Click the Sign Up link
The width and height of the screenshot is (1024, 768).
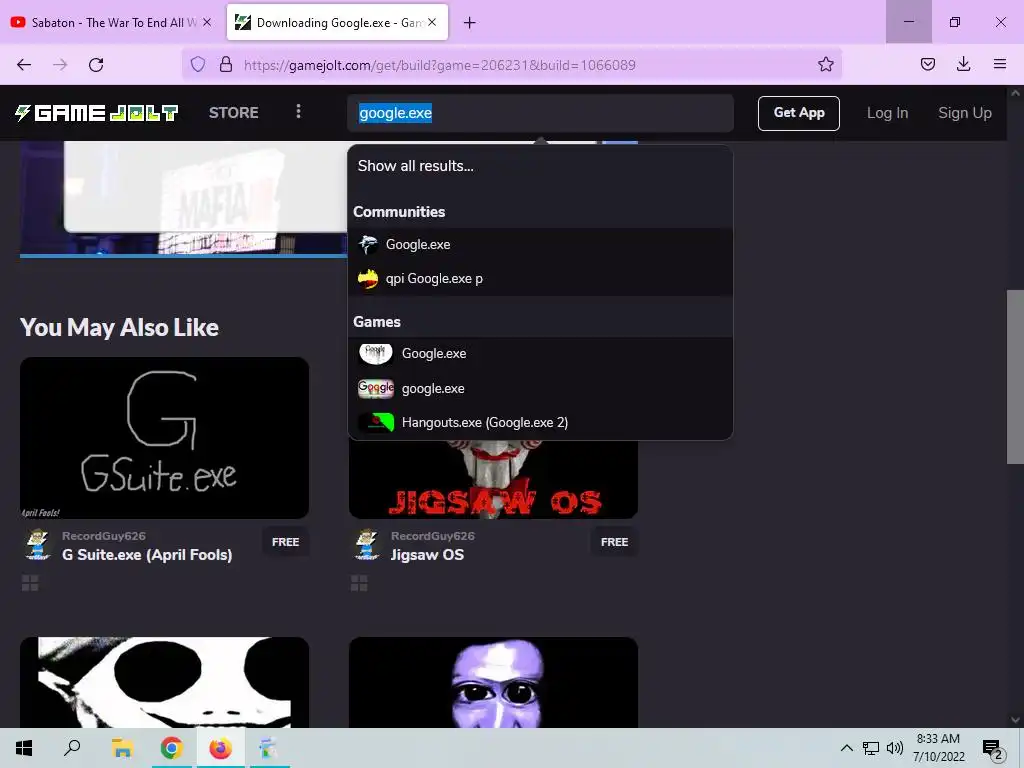[x=965, y=113]
